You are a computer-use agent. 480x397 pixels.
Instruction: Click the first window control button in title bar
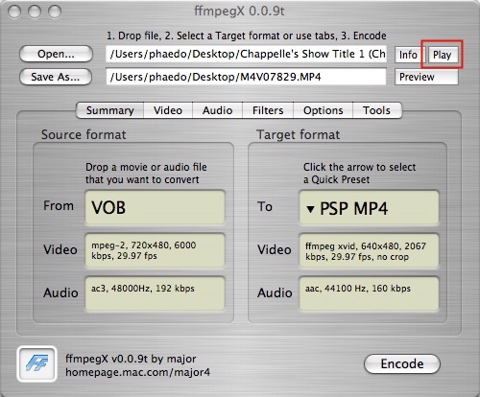pos(14,12)
